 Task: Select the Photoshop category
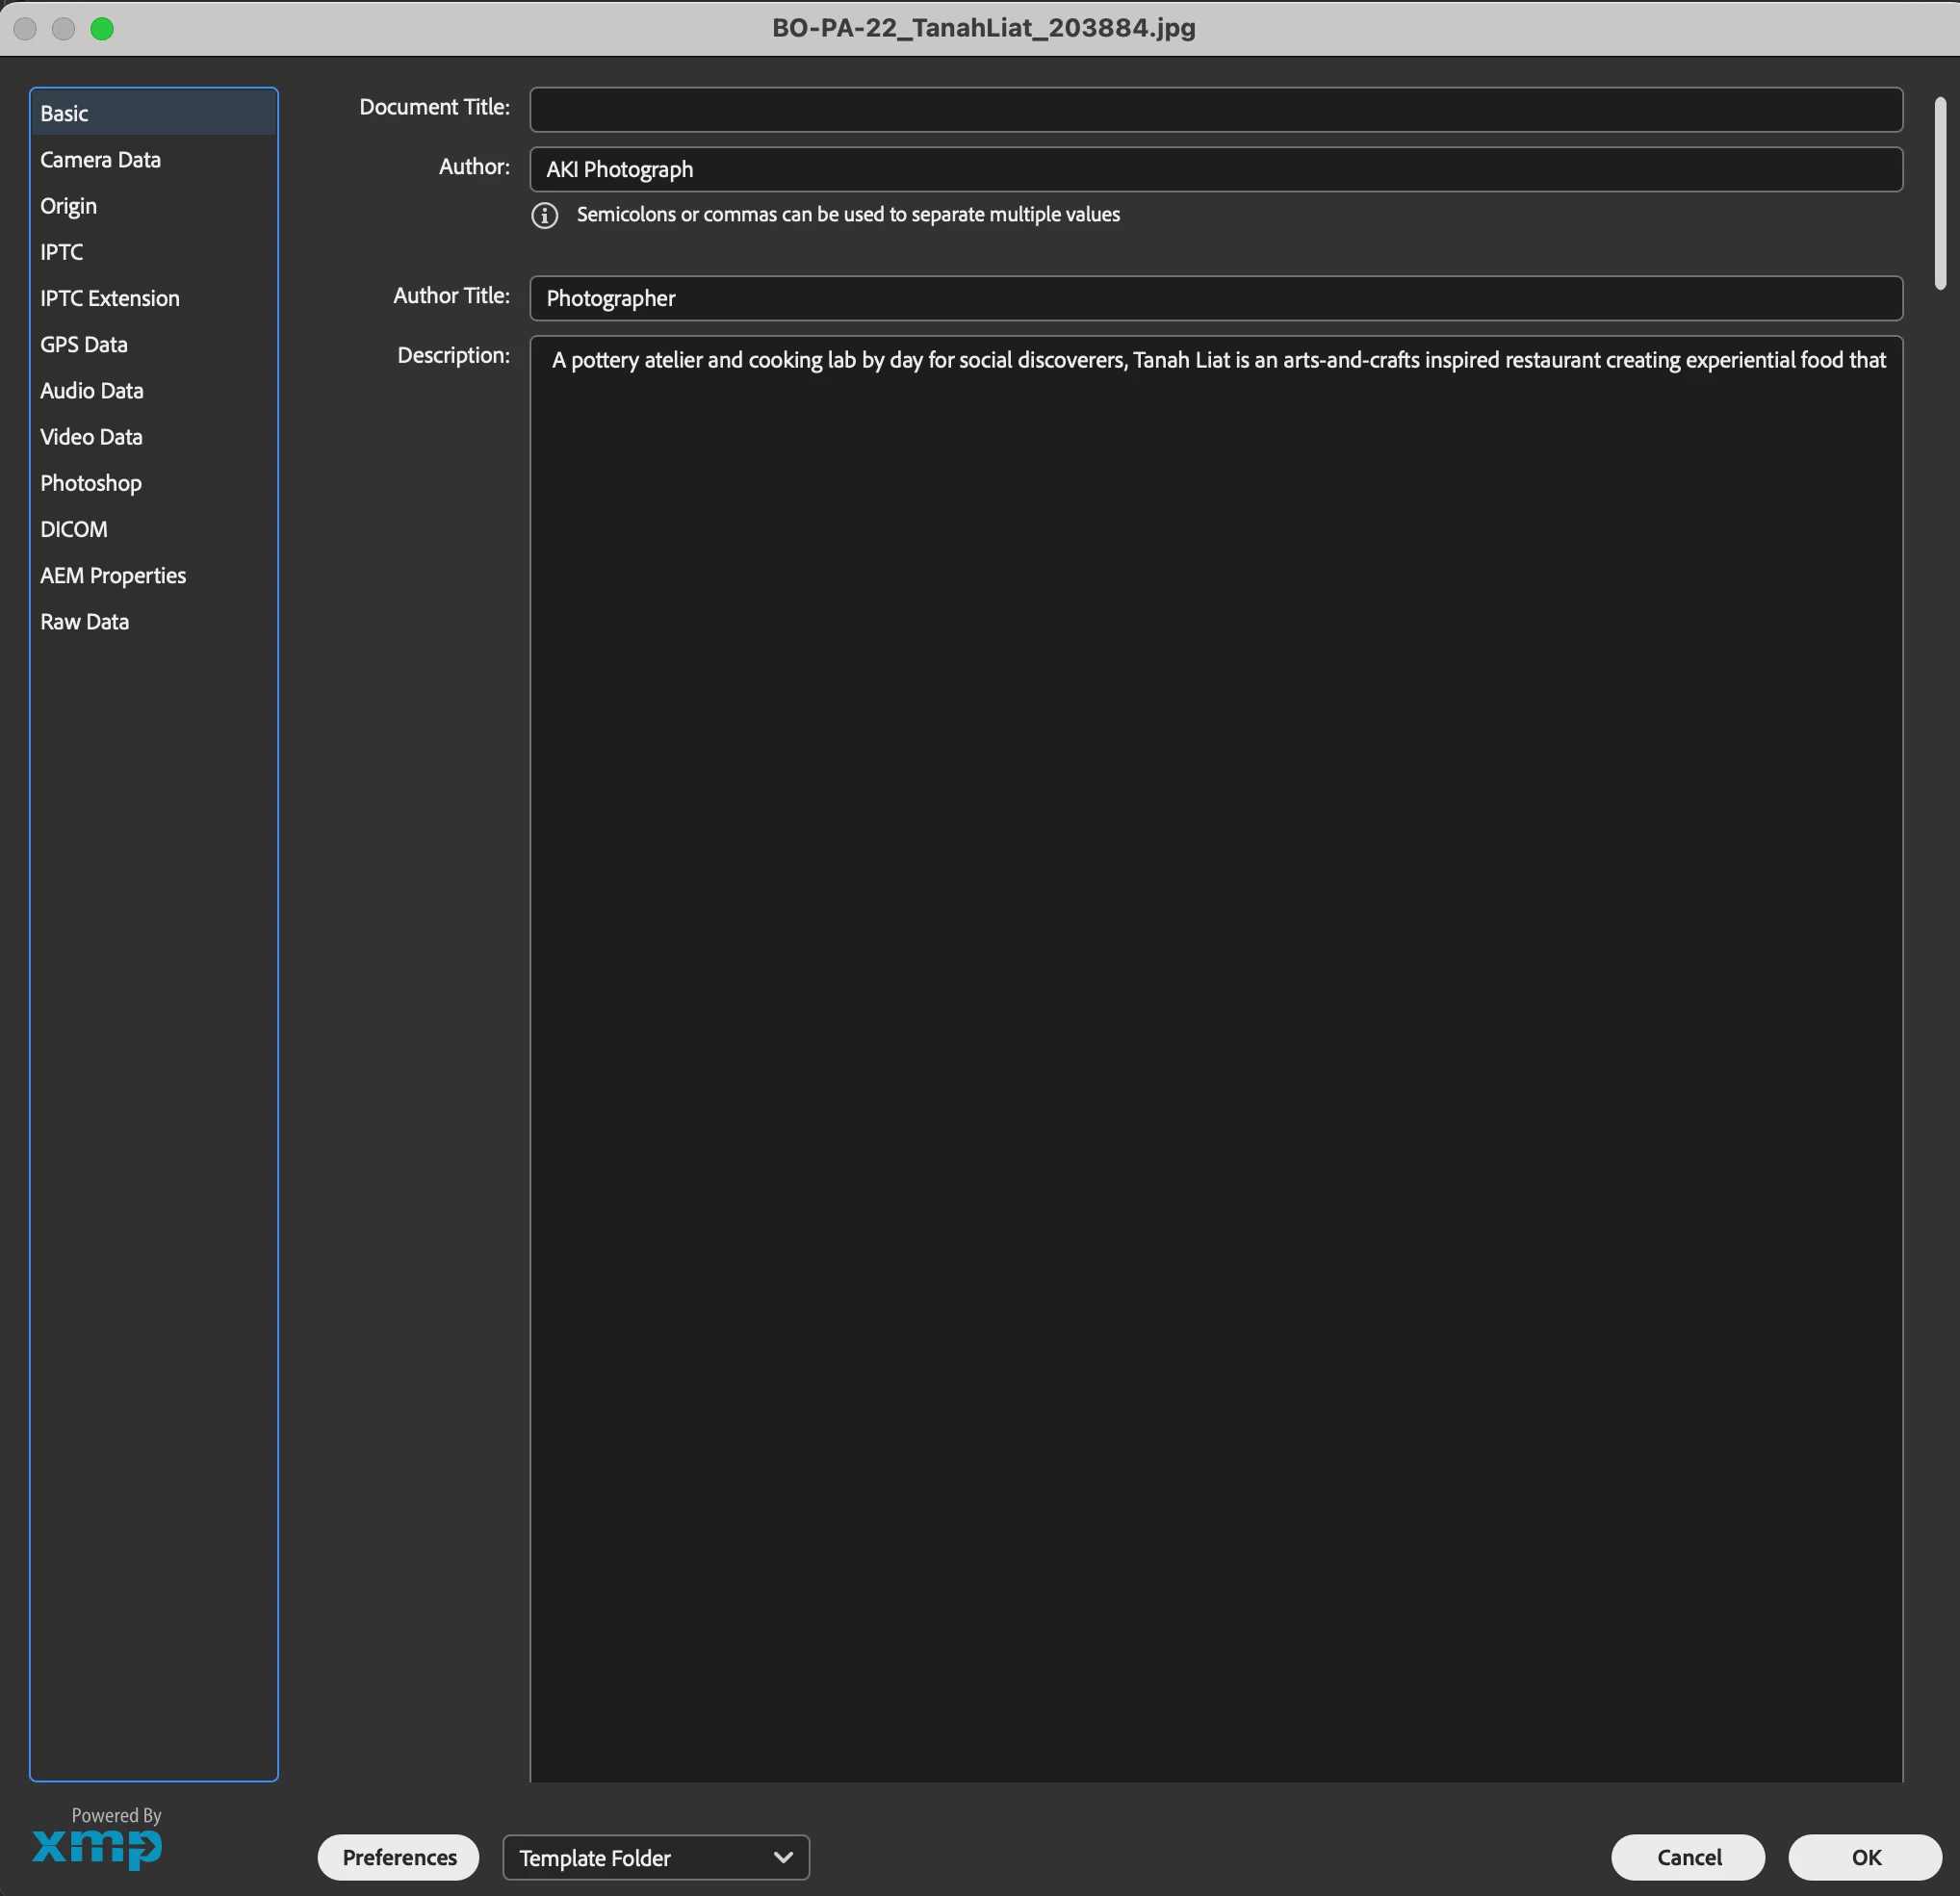pos(91,483)
